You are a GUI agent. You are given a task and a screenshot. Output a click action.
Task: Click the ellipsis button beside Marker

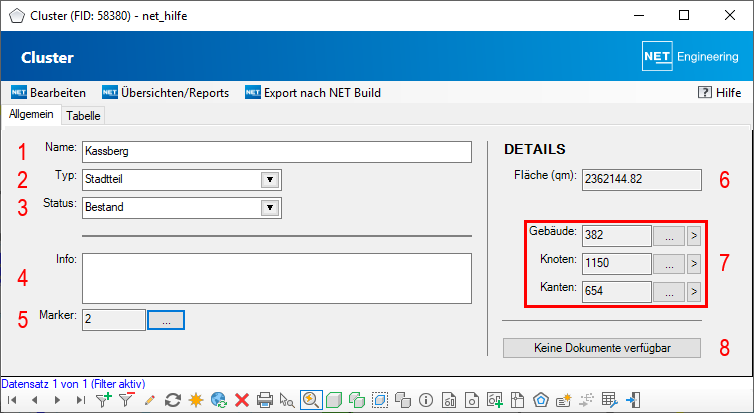pos(166,320)
